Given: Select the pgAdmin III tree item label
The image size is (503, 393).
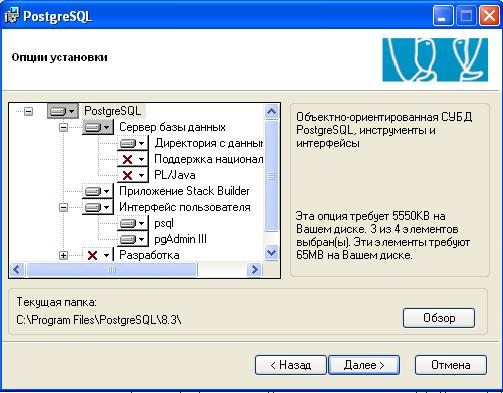Looking at the screenshot, I should coord(180,239).
